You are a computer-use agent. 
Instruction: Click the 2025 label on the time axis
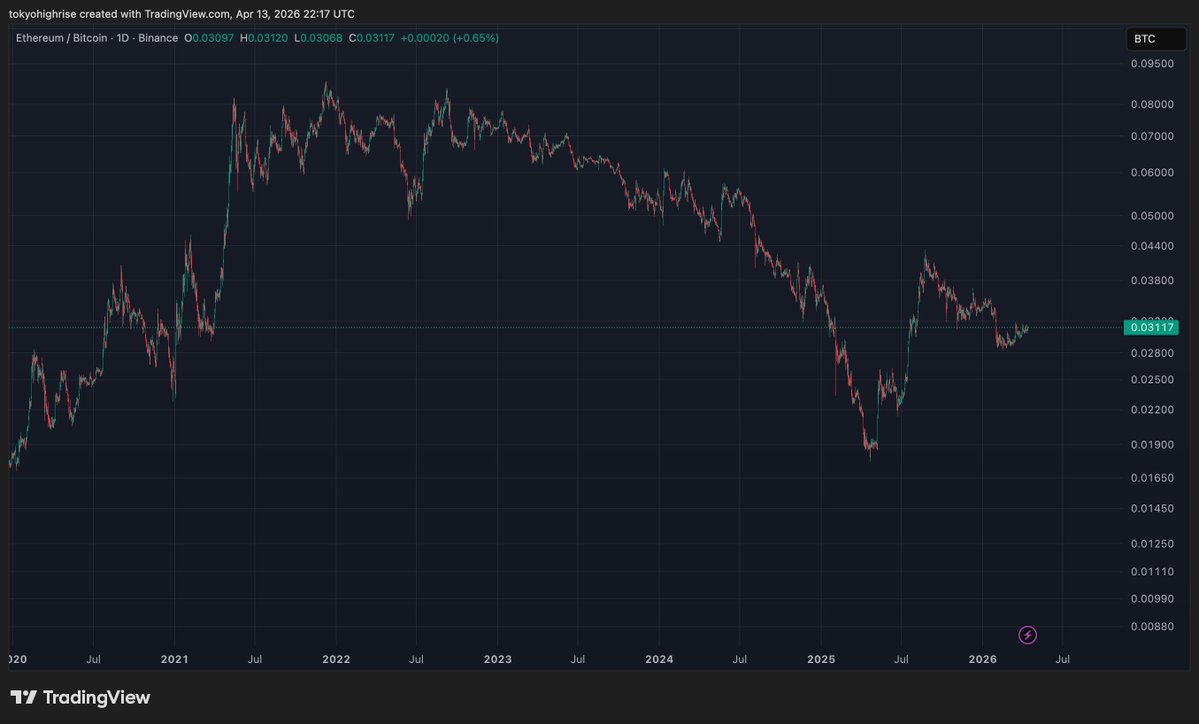[x=821, y=659]
